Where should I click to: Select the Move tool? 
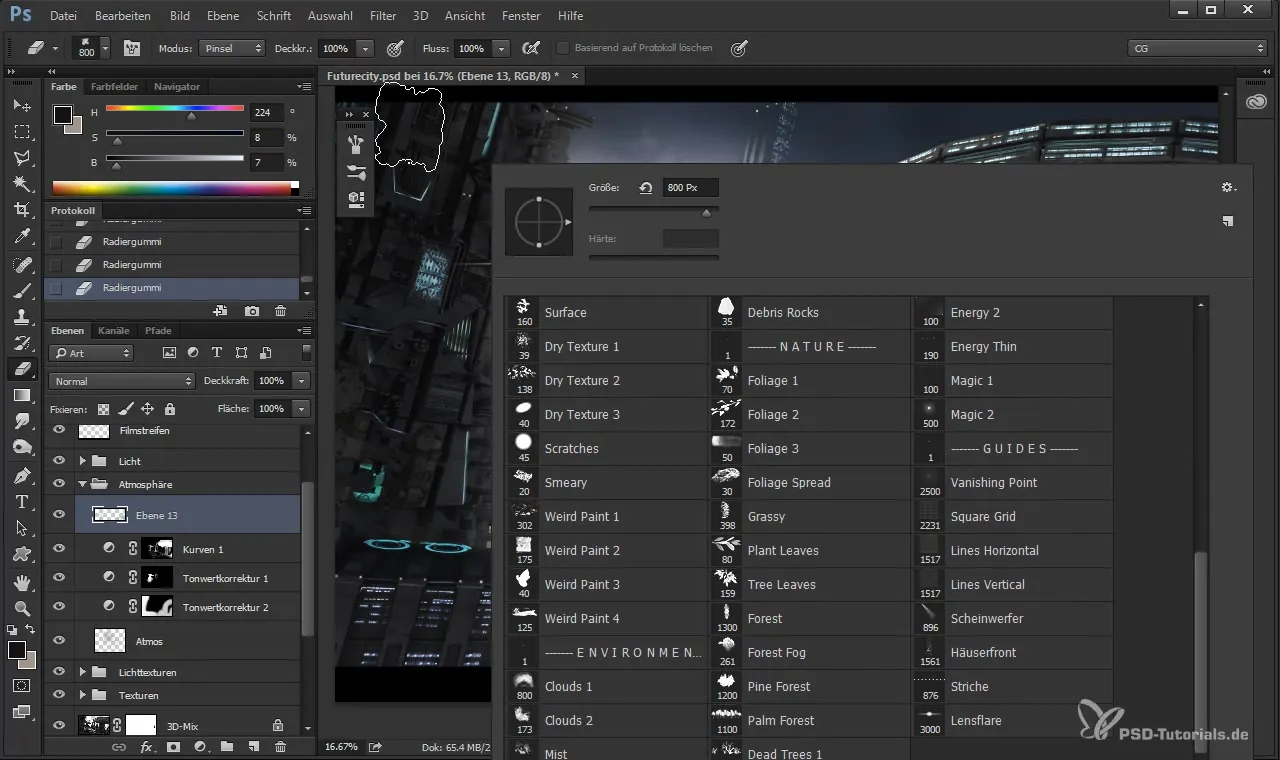22,106
